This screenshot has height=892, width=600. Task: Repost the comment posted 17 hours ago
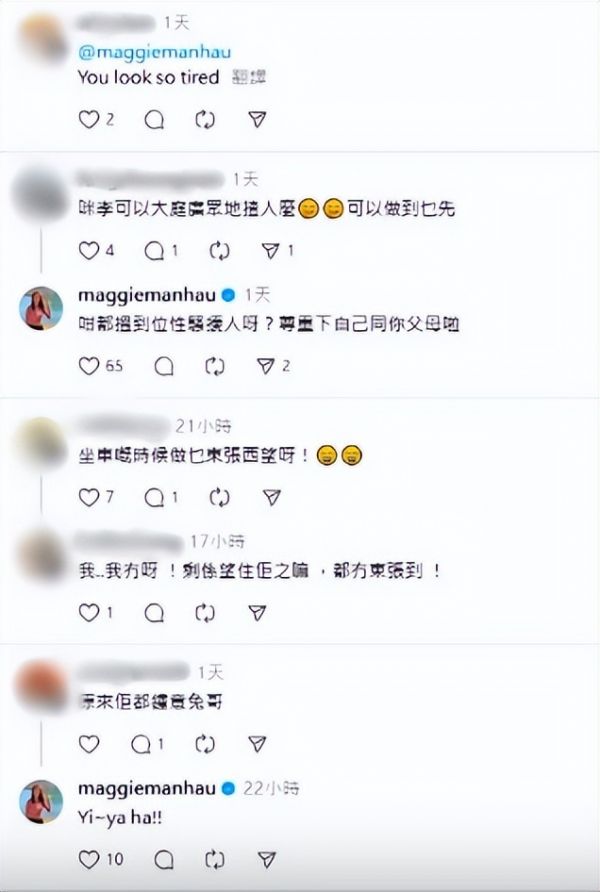point(205,613)
